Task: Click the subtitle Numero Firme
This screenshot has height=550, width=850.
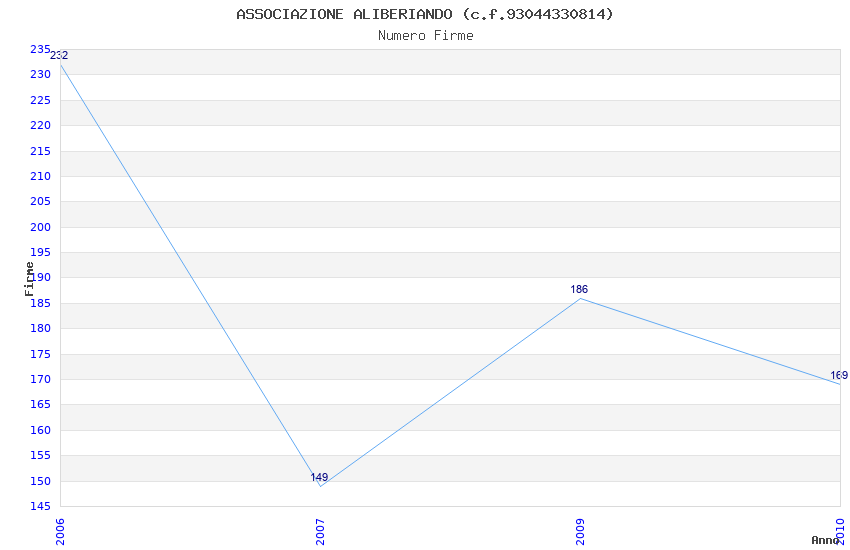Action: coord(426,36)
